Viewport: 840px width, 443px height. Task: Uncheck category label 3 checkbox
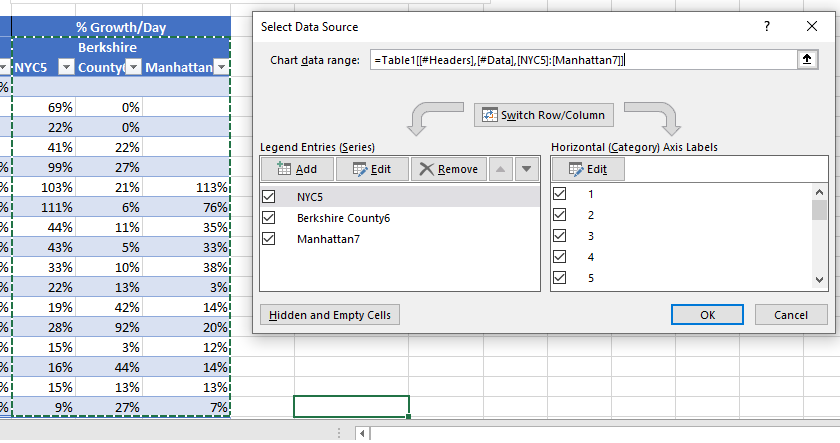(x=560, y=236)
